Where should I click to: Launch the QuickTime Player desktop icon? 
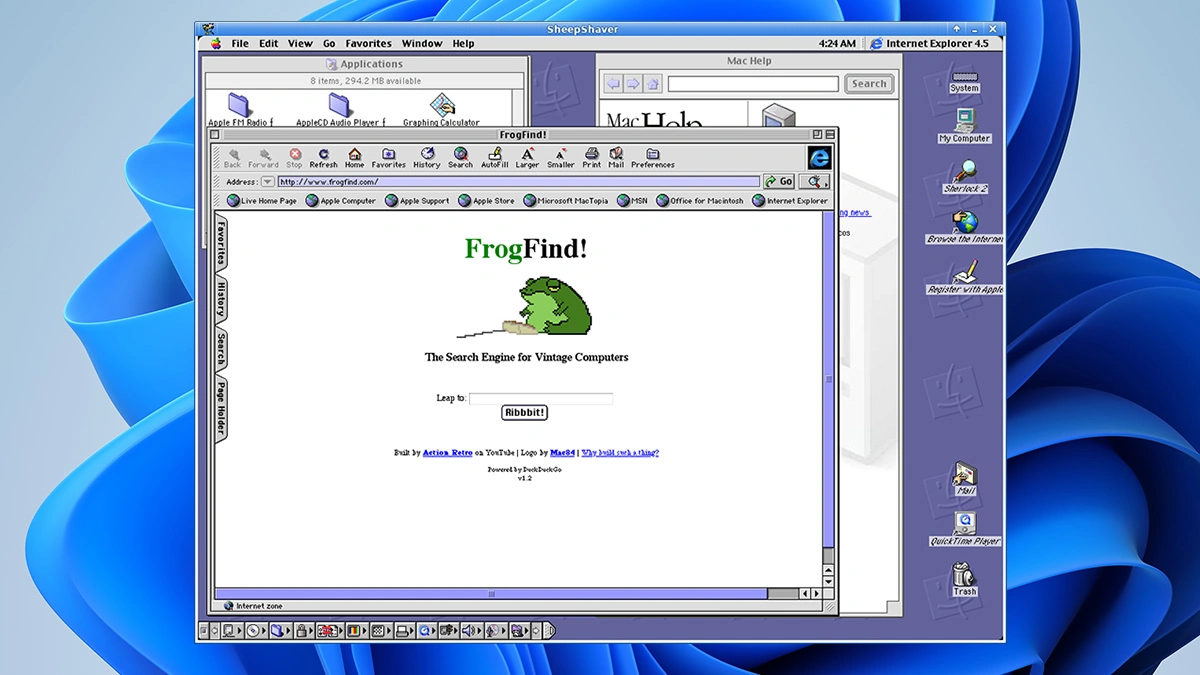(x=965, y=528)
